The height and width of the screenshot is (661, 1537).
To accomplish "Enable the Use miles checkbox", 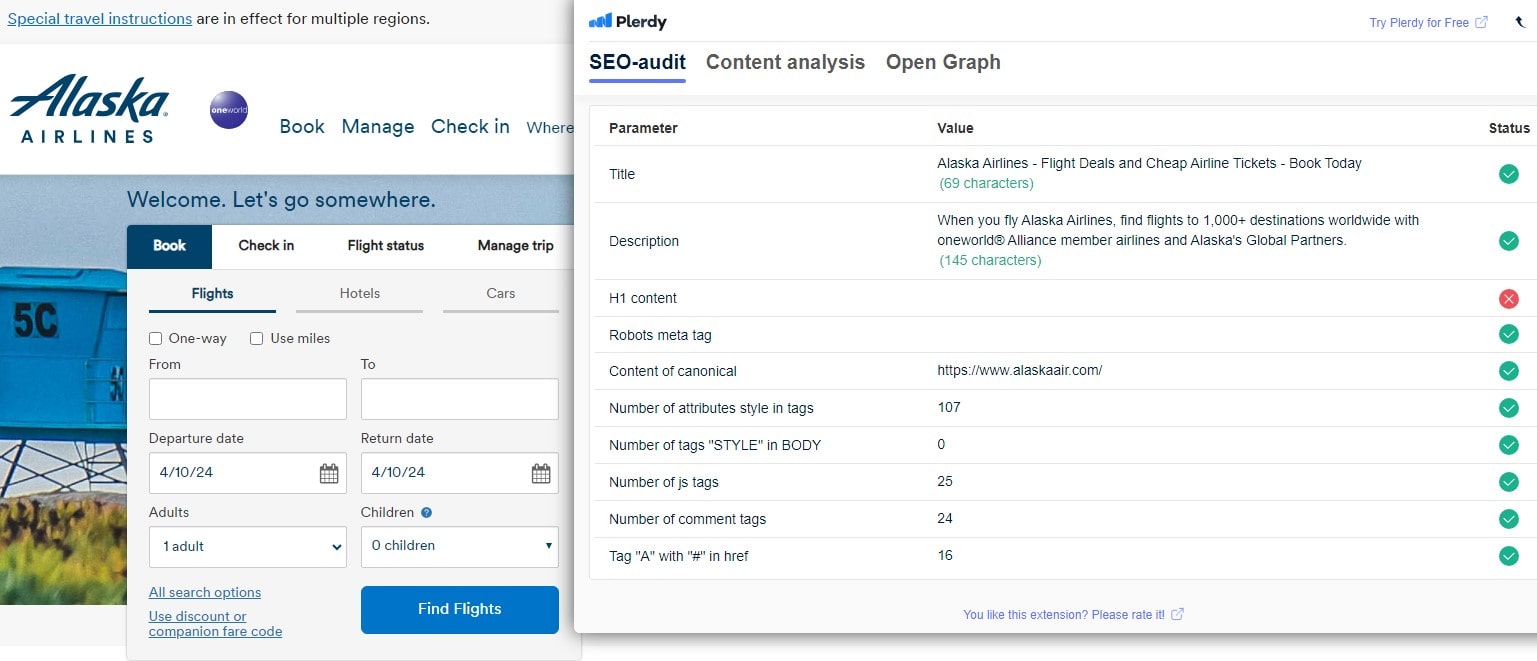I will point(256,339).
